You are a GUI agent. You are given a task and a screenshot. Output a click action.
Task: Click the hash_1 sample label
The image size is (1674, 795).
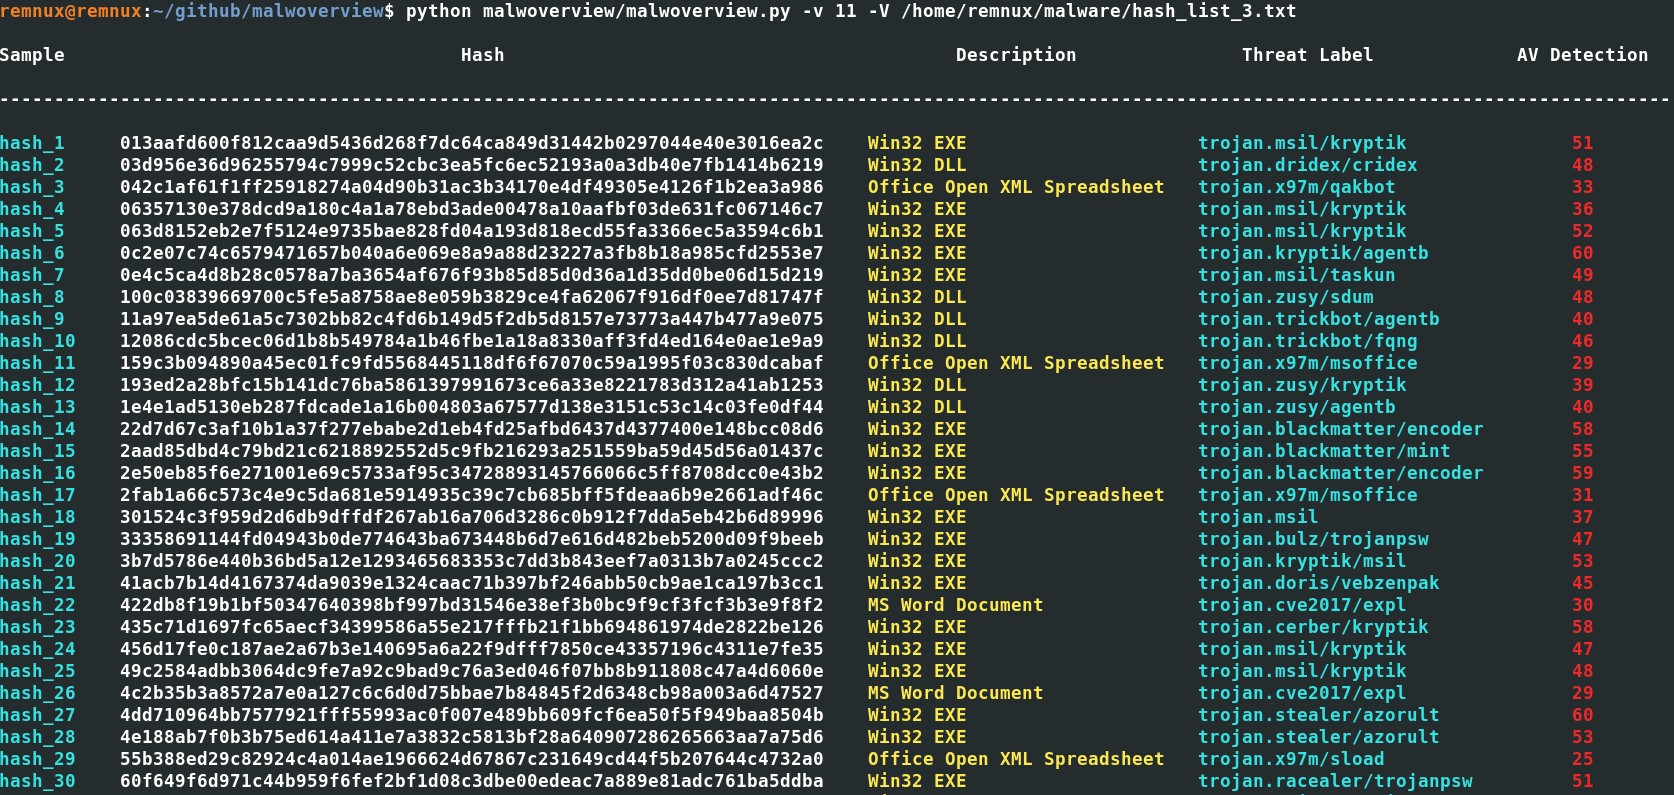pyautogui.click(x=32, y=143)
